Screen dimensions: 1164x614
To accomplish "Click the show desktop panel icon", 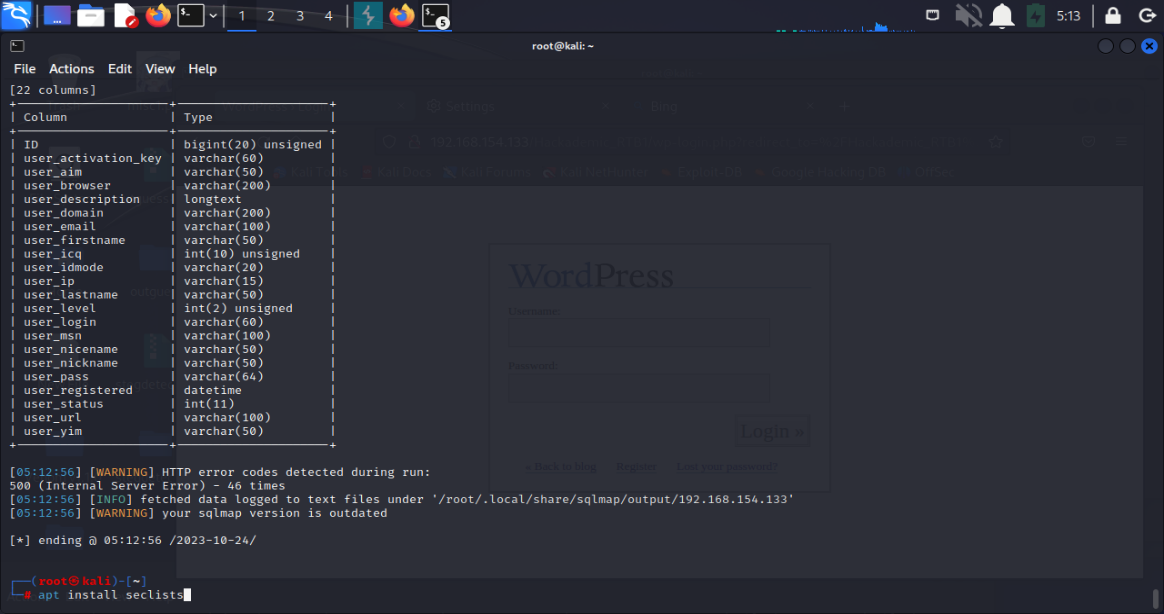I will pos(57,16).
